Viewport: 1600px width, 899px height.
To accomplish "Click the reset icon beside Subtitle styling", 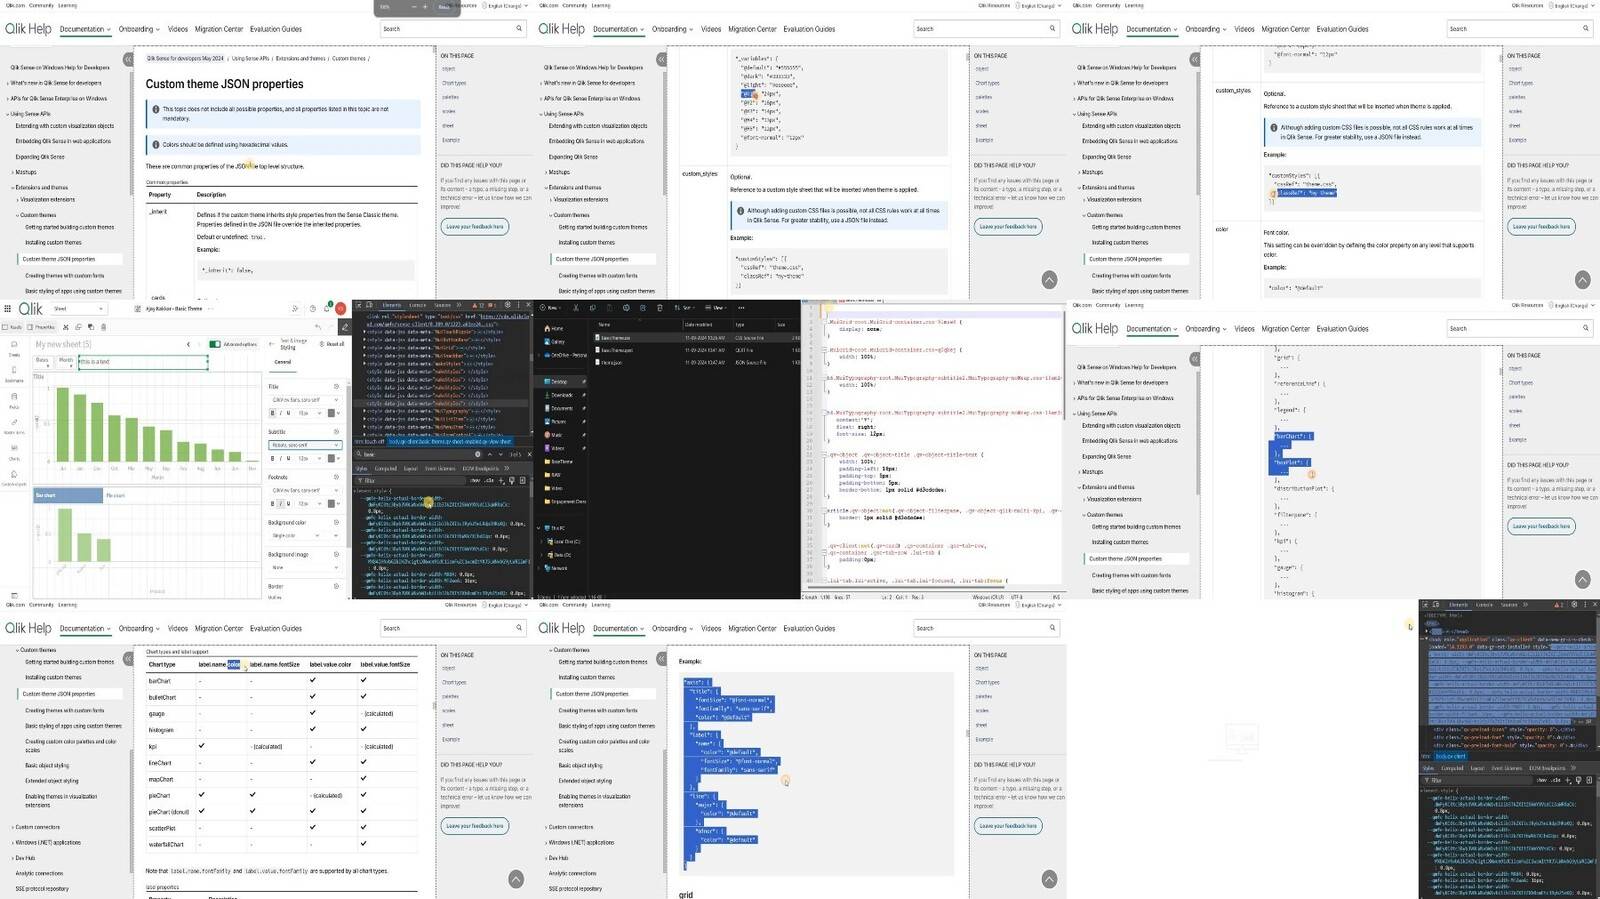I will [336, 432].
